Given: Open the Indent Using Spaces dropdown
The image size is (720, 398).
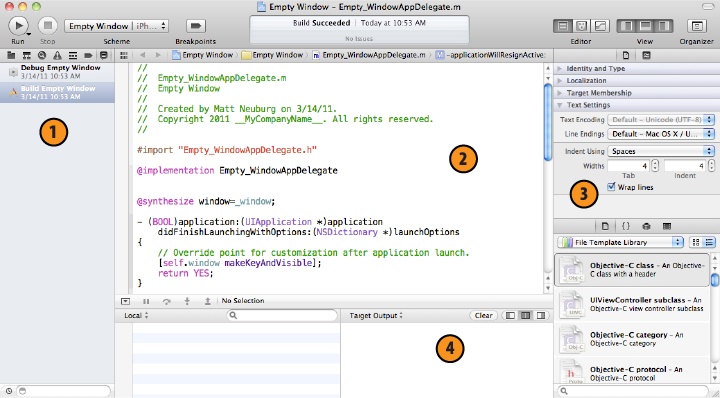Looking at the screenshot, I should coord(661,151).
